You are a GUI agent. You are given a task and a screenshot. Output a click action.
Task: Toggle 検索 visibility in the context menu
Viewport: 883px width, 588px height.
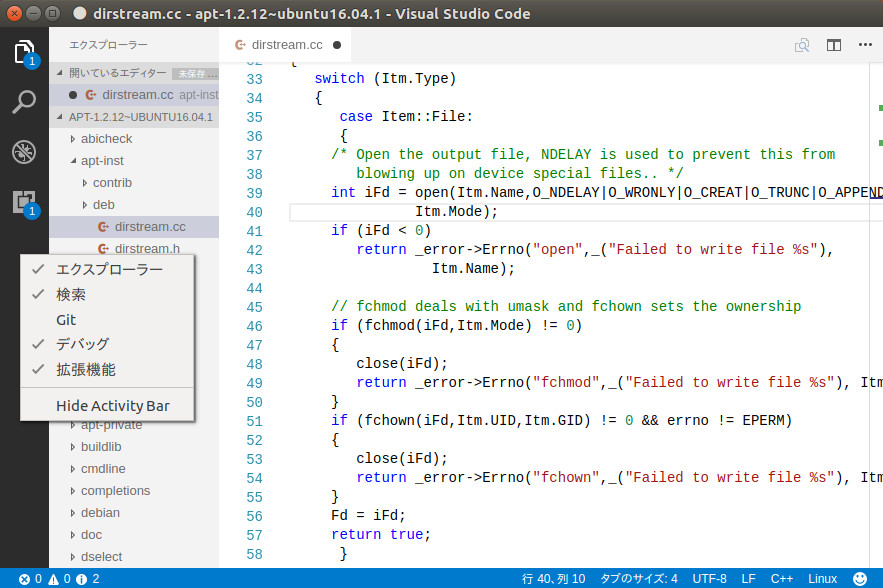click(x=107, y=295)
